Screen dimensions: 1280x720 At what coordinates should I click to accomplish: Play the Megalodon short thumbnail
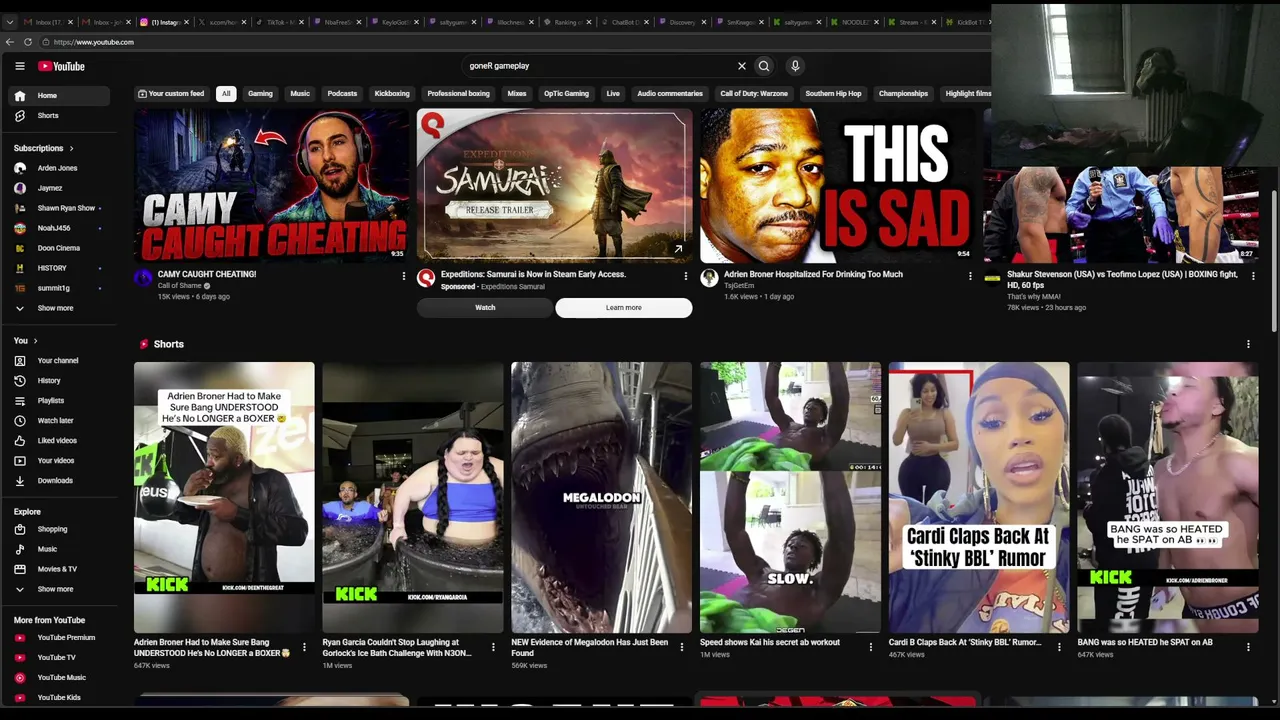coord(601,498)
